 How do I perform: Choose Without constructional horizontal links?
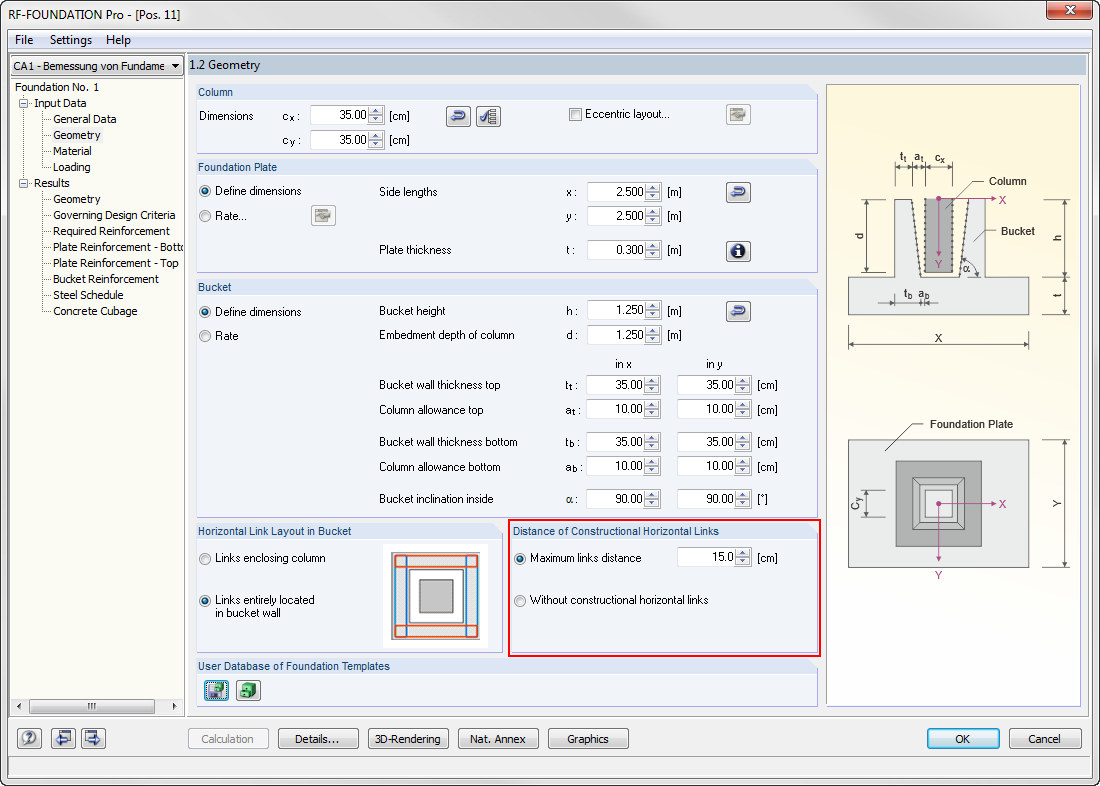(x=520, y=600)
